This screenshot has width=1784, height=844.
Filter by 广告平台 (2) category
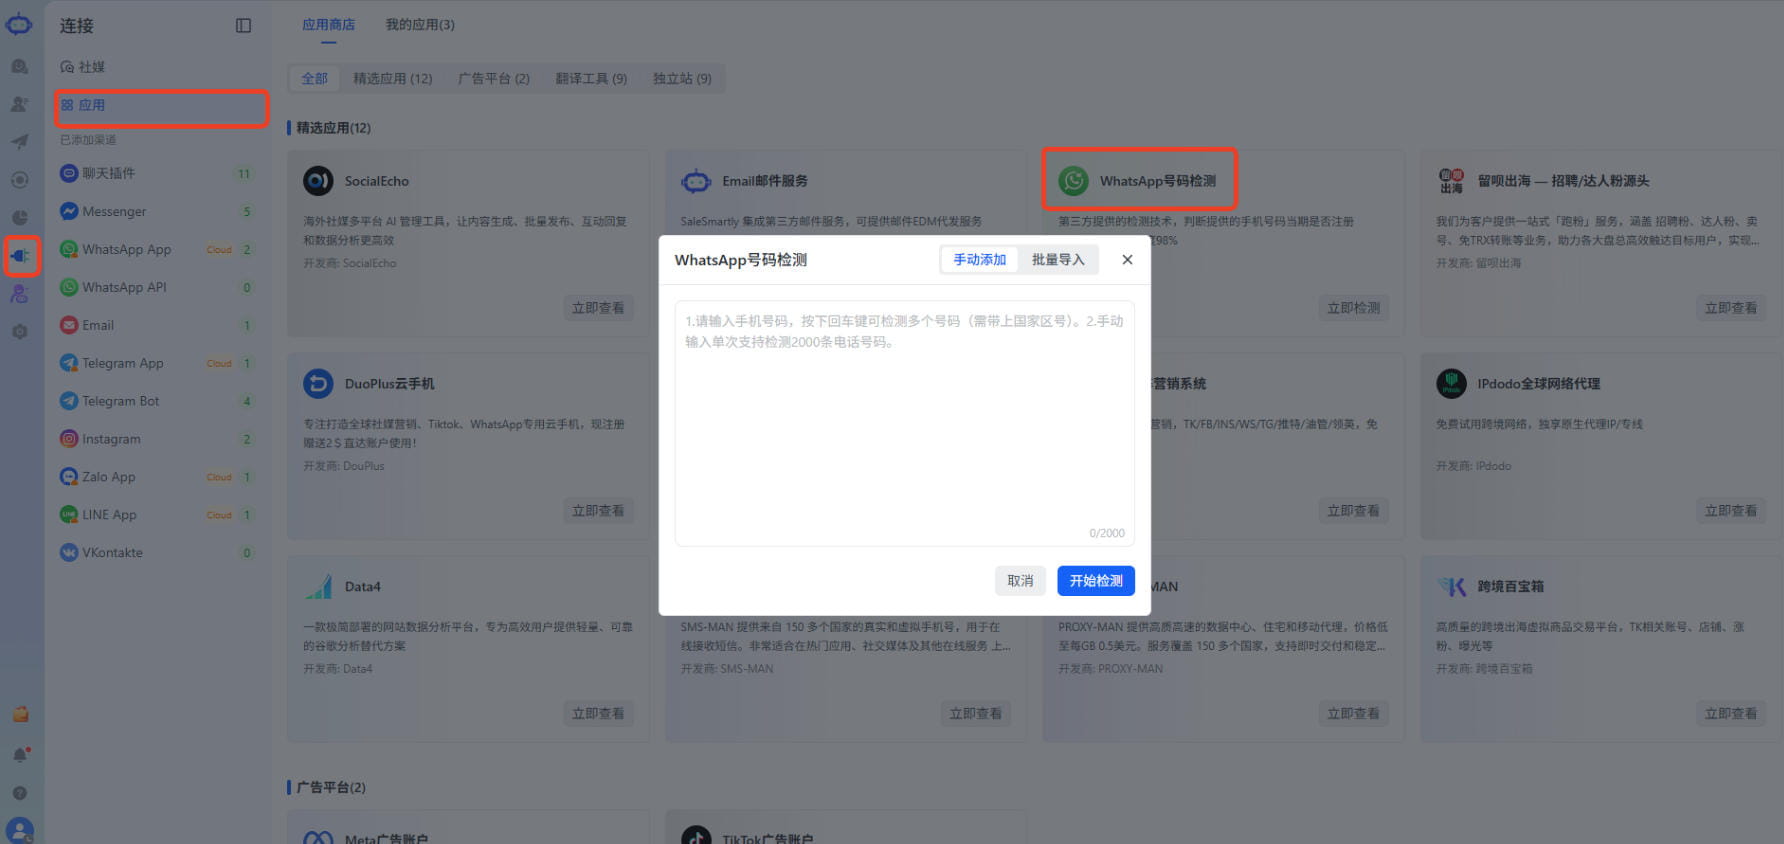click(494, 79)
